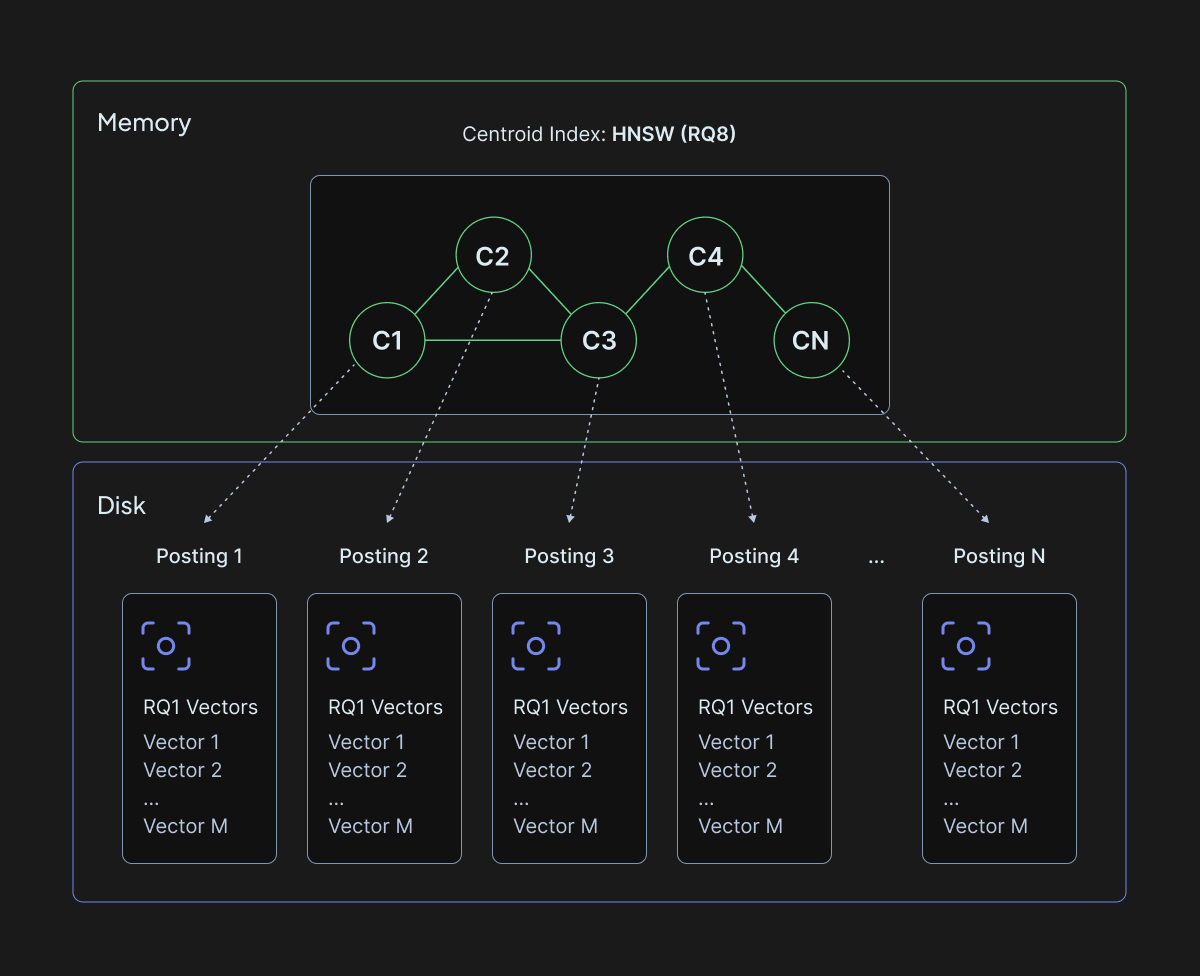Click the Posting N heading
Image resolution: width=1200 pixels, height=976 pixels.
coord(999,556)
